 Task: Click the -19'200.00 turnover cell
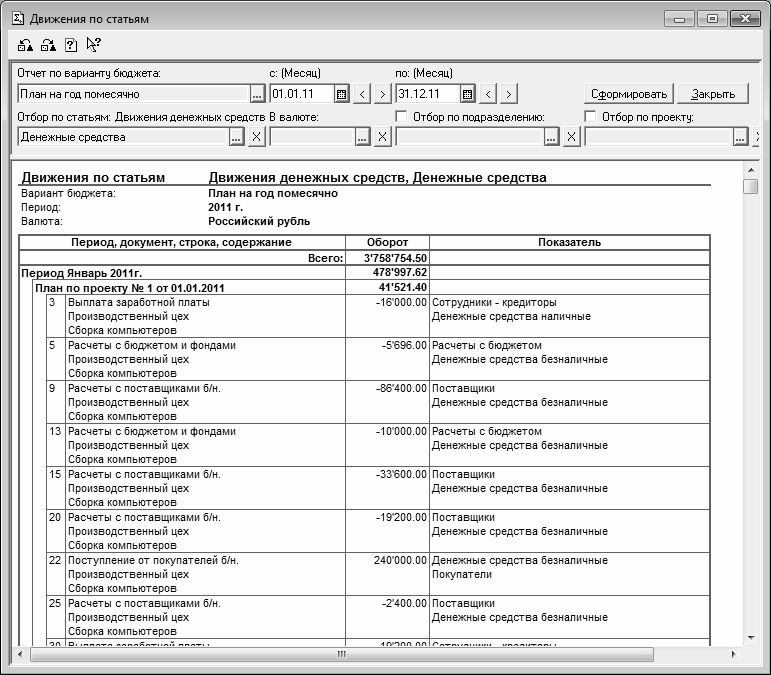[387, 531]
